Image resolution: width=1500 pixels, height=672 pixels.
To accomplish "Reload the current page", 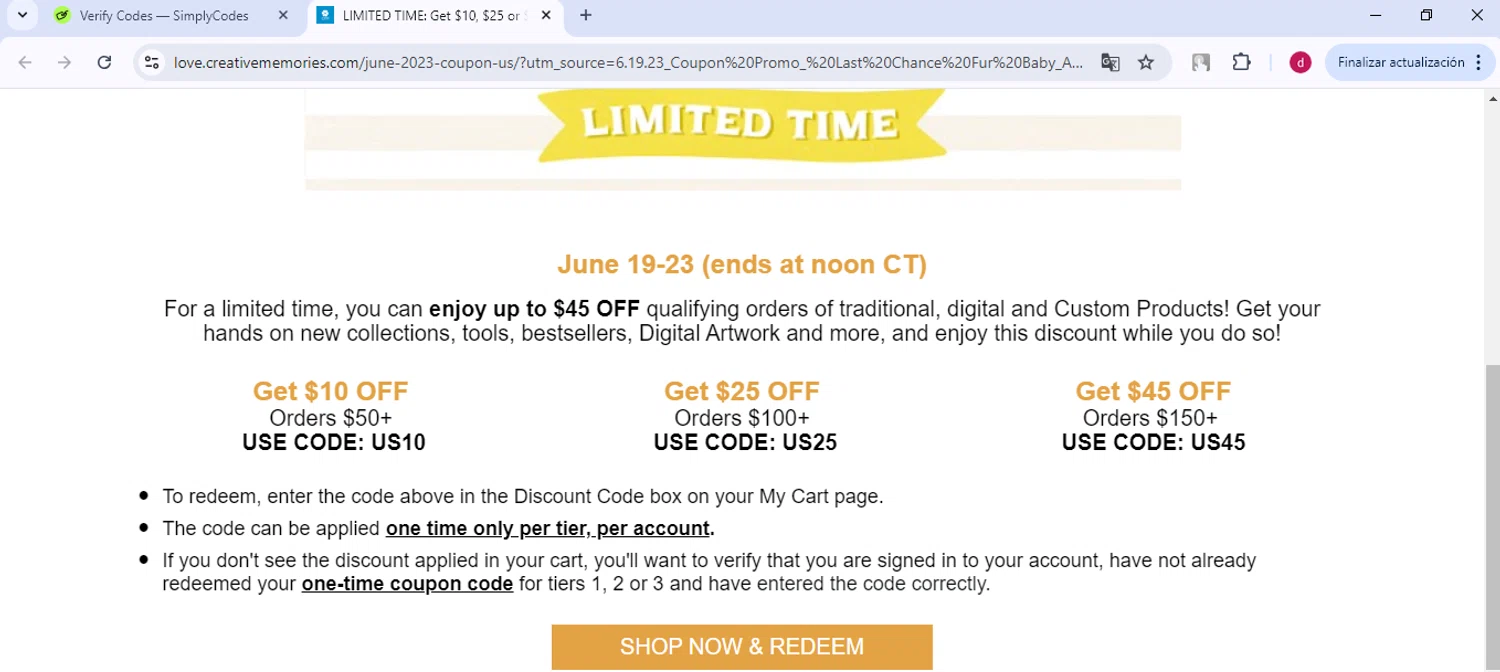I will point(104,62).
